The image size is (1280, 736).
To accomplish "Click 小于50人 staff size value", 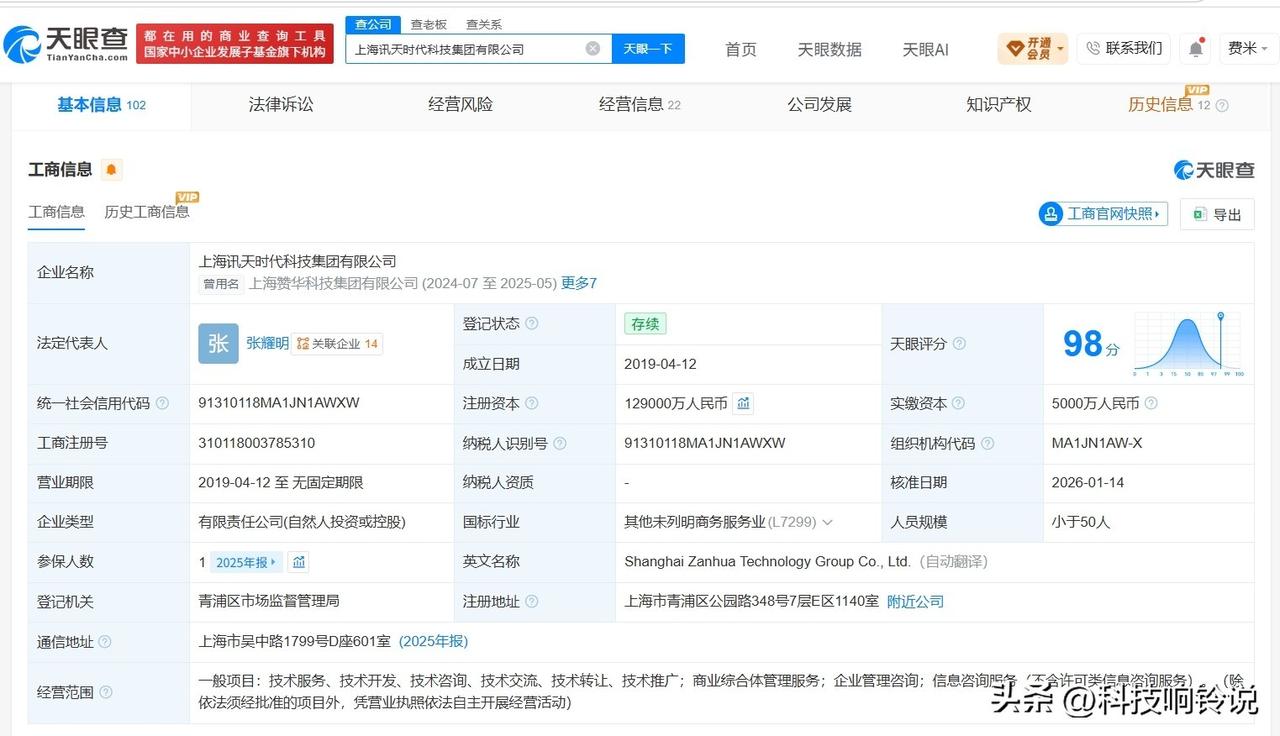I will click(1081, 522).
